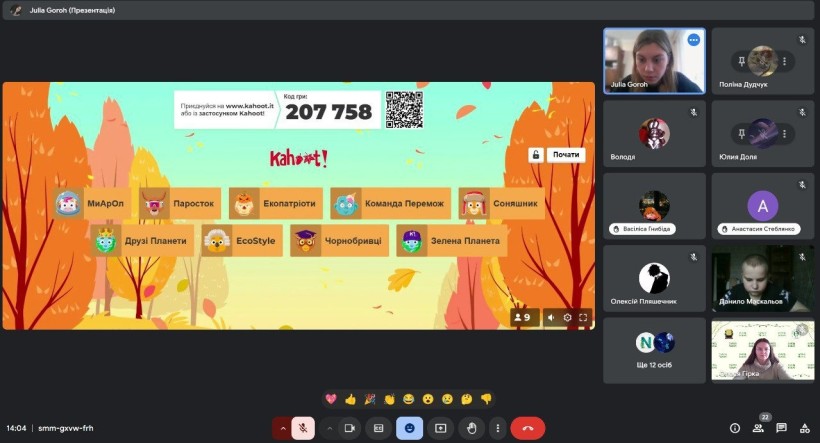Click the Почати start button in Kahoot

coord(566,155)
